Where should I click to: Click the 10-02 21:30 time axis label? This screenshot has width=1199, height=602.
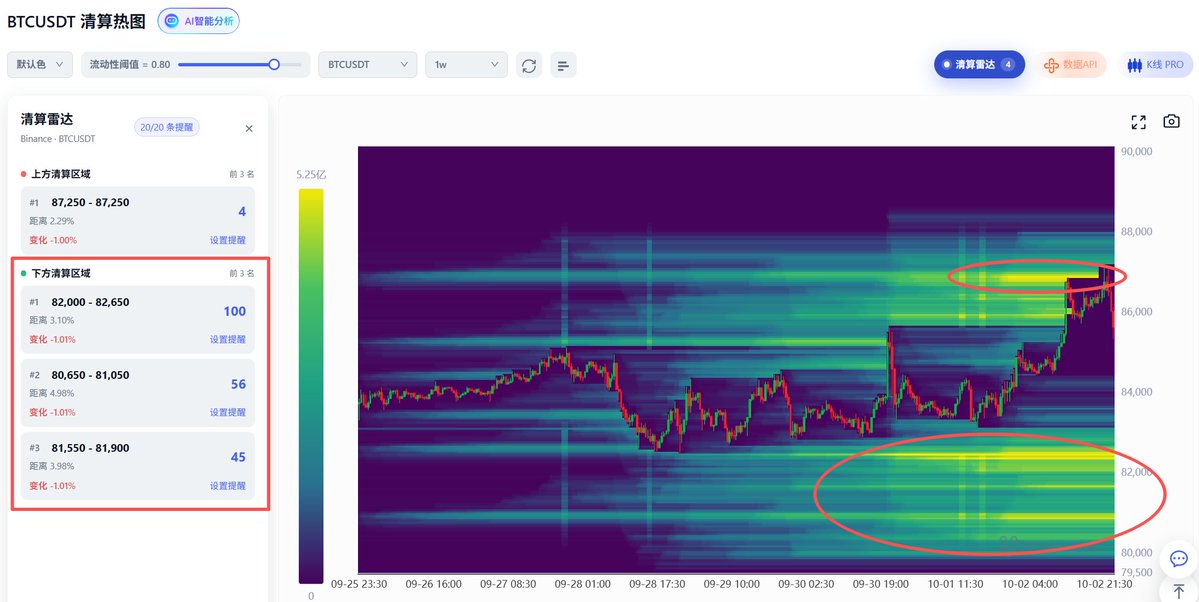click(1103, 584)
